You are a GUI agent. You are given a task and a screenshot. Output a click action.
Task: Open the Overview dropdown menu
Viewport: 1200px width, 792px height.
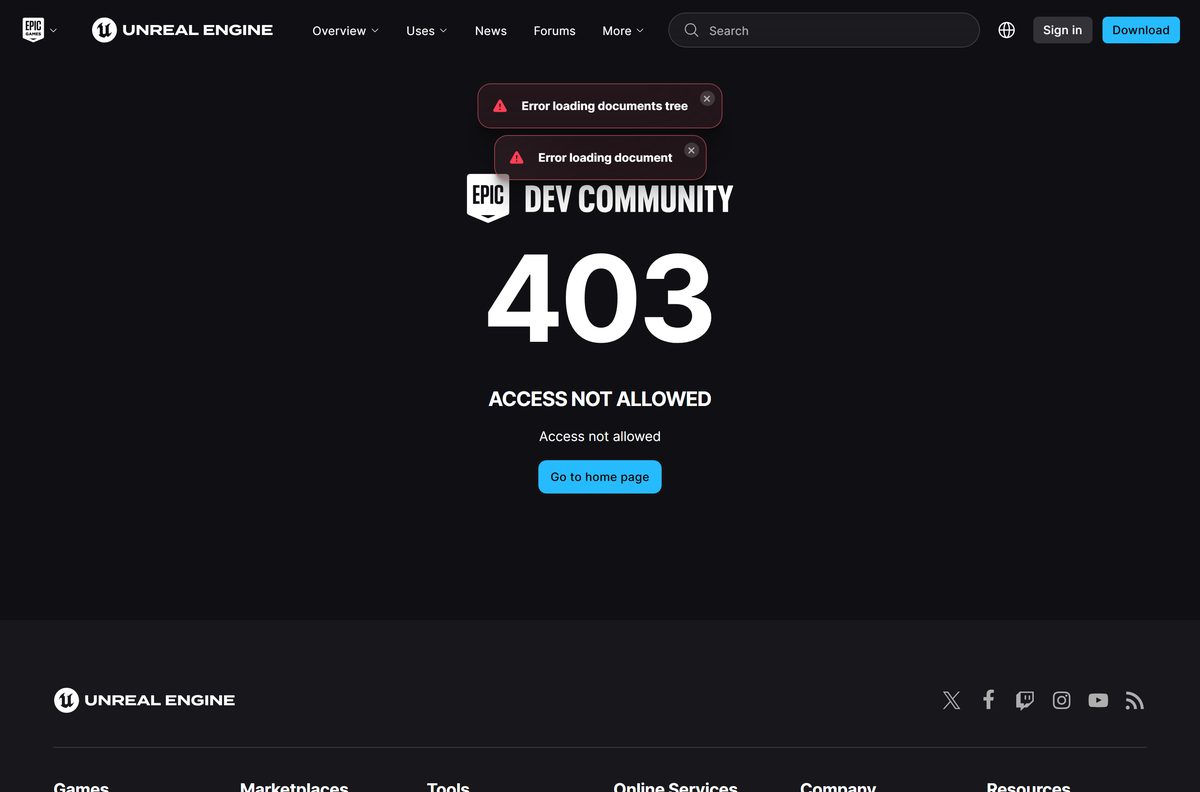tap(345, 31)
